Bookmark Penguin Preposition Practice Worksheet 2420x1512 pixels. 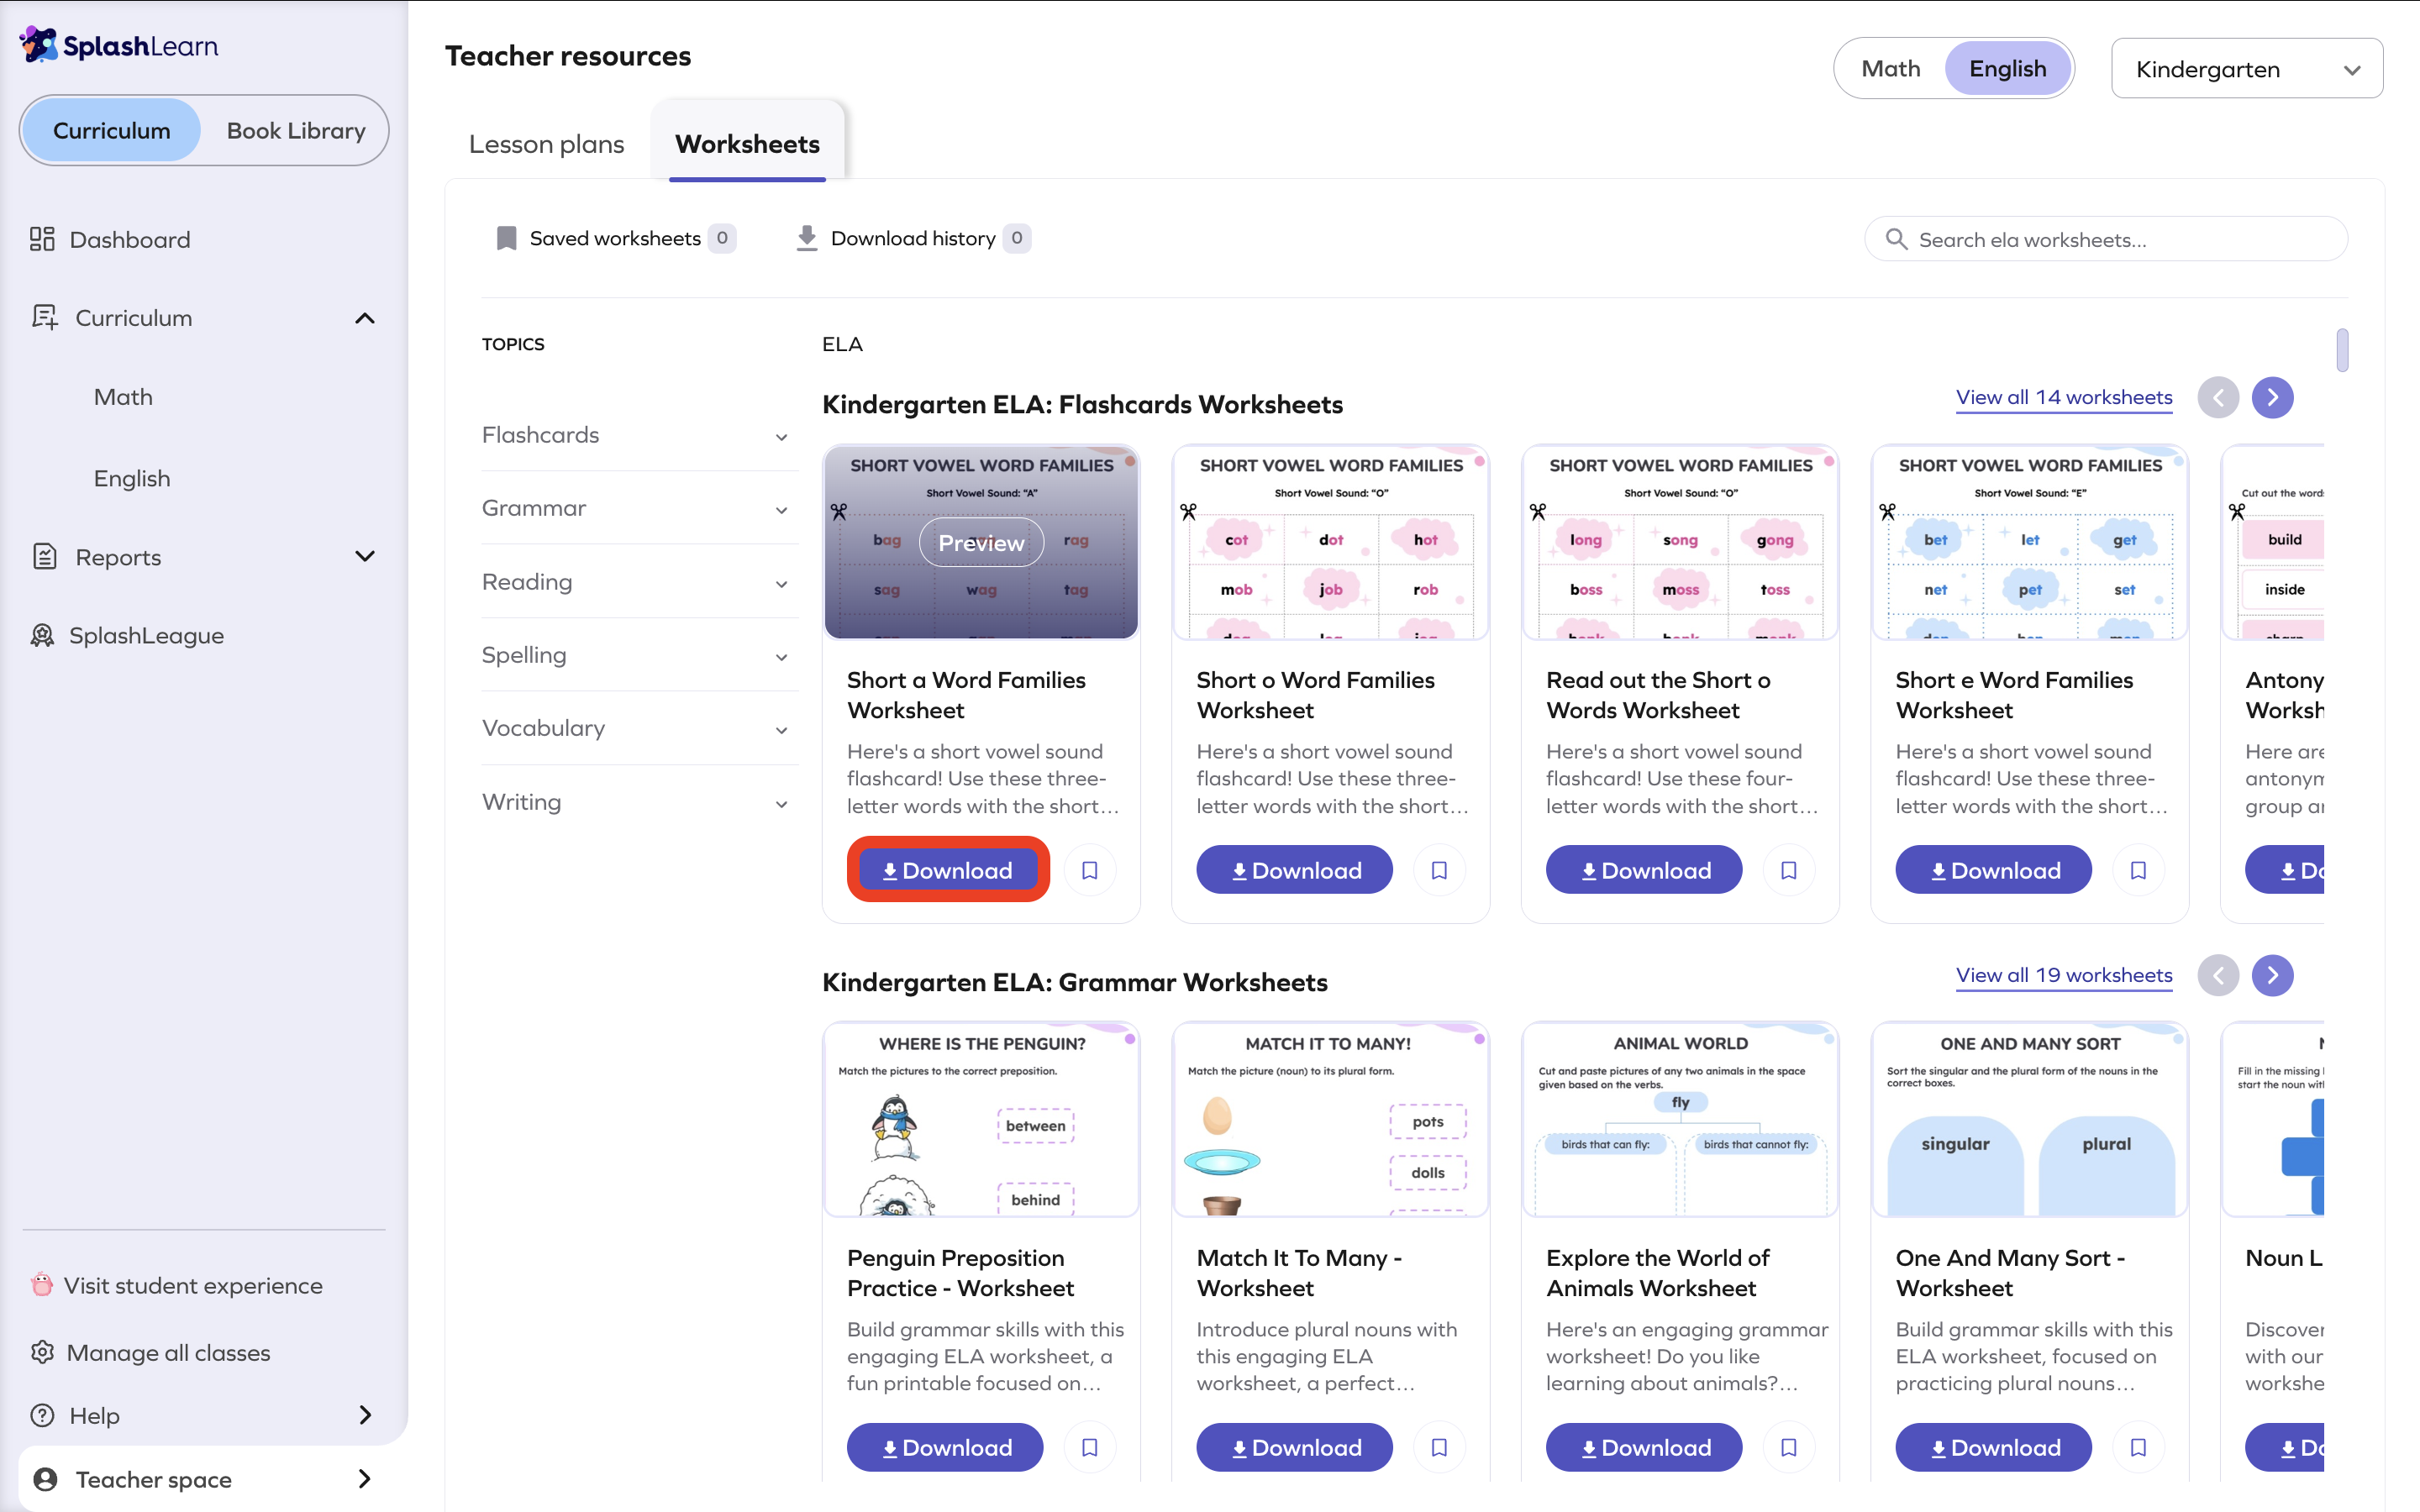click(x=1090, y=1447)
